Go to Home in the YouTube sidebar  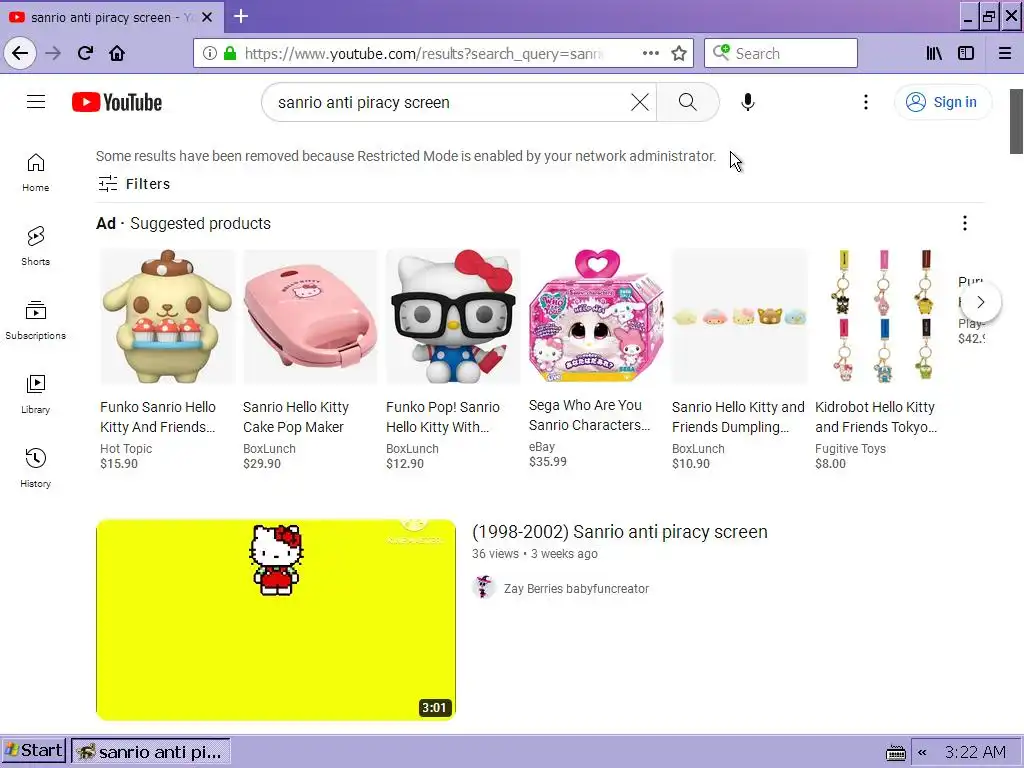[x=35, y=173]
